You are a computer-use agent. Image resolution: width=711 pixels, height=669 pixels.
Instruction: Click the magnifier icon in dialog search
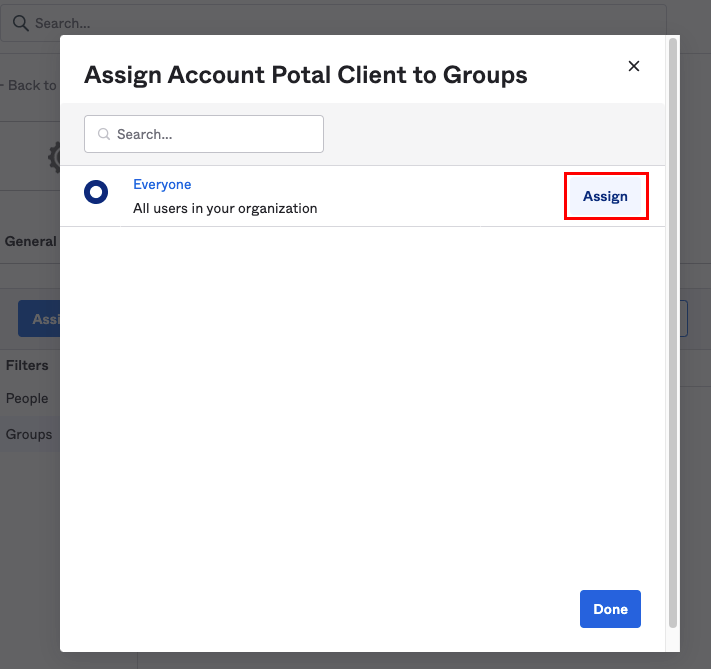click(x=104, y=134)
